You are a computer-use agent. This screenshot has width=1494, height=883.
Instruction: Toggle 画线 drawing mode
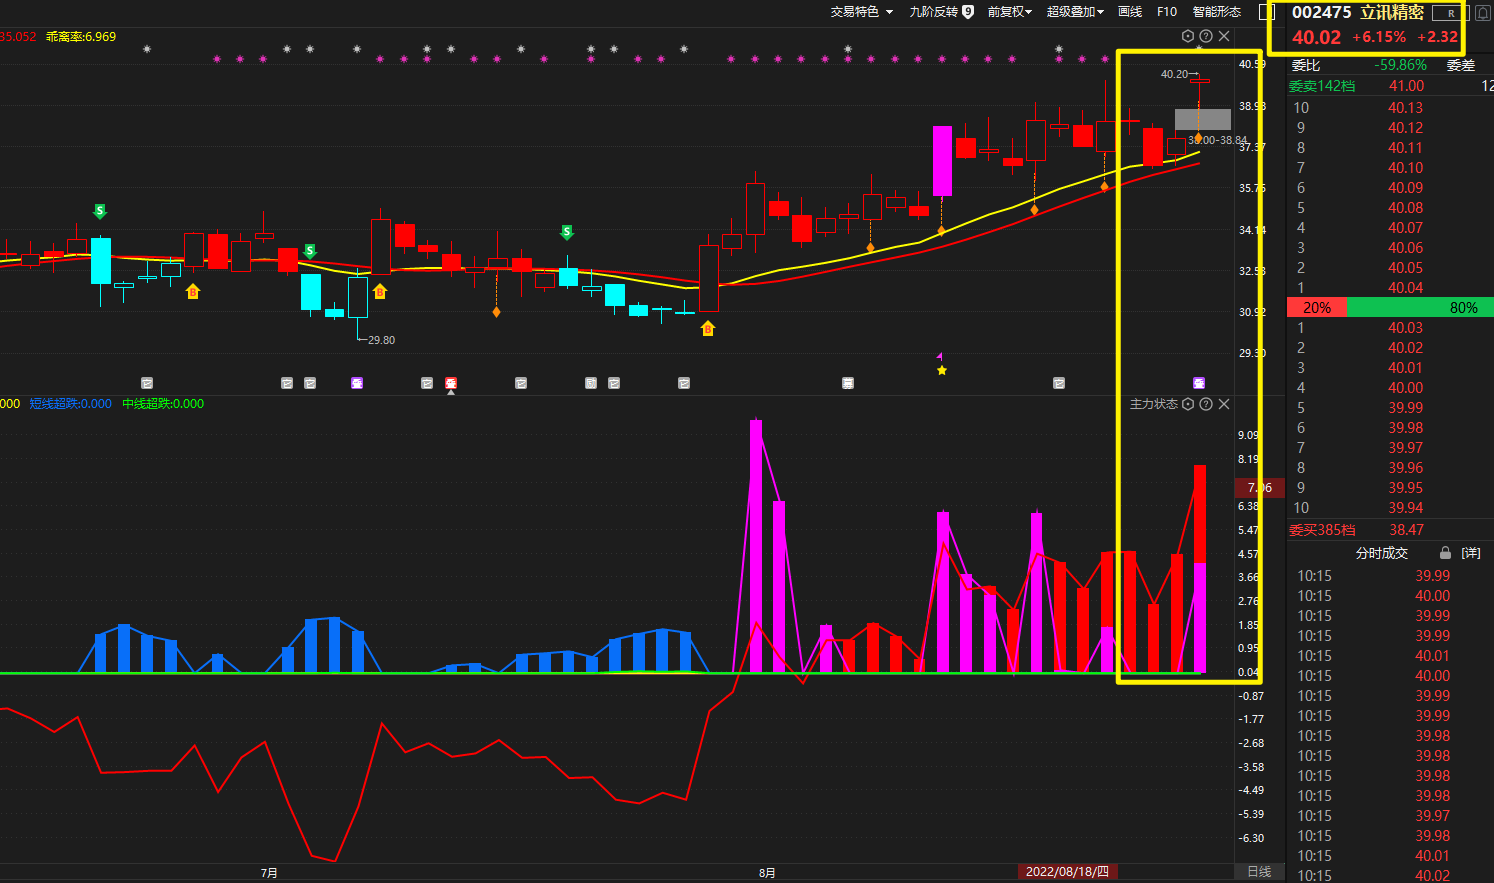(1130, 12)
